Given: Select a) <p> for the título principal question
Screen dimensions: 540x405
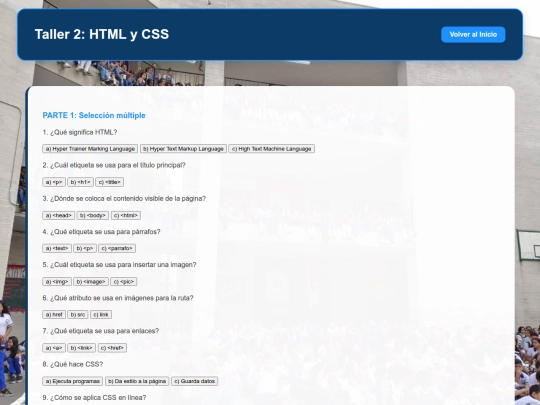Looking at the screenshot, I should pyautogui.click(x=54, y=182).
